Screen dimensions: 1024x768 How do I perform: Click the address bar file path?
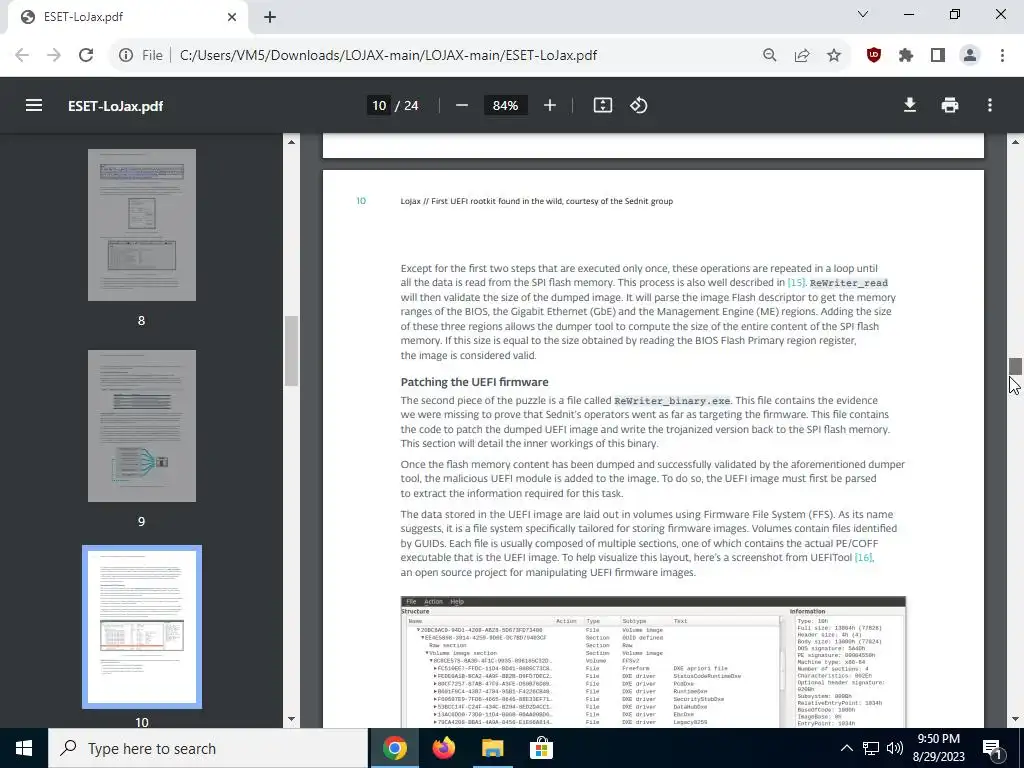[388, 55]
